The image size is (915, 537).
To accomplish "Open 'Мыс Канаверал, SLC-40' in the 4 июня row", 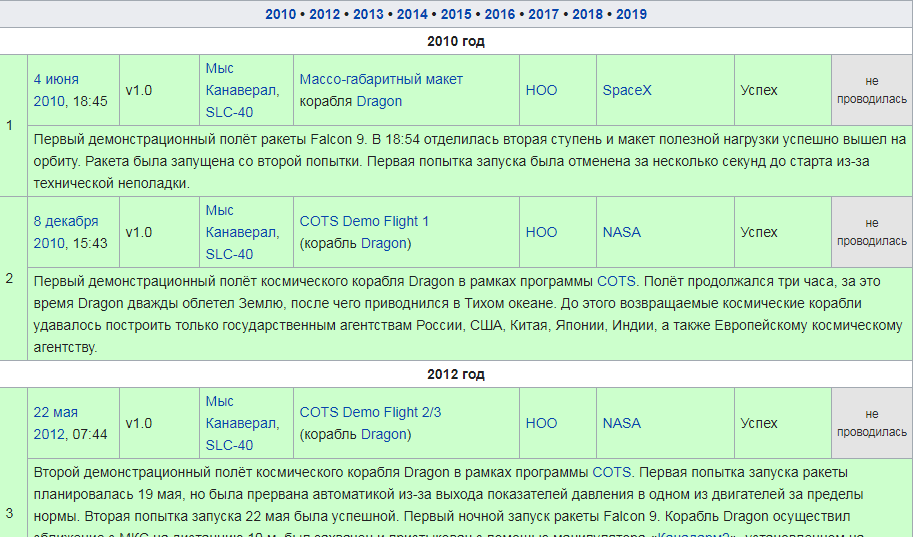I will (x=242, y=90).
